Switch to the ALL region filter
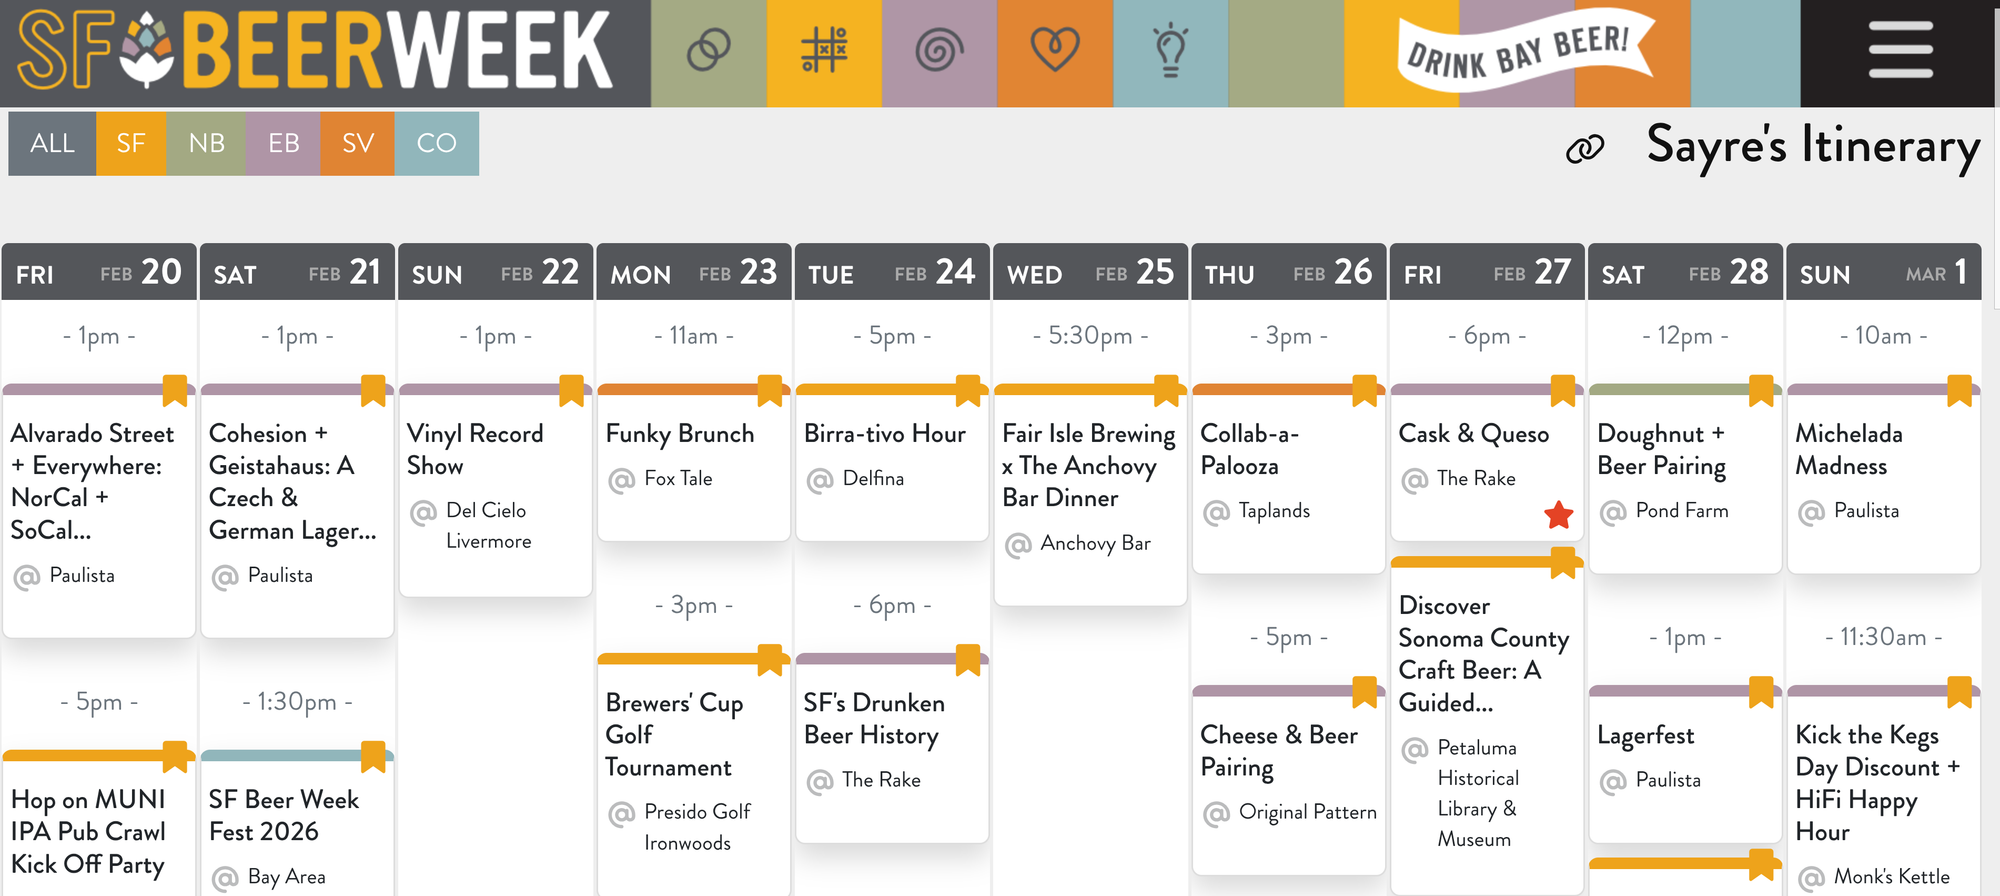2000x896 pixels. [52, 143]
